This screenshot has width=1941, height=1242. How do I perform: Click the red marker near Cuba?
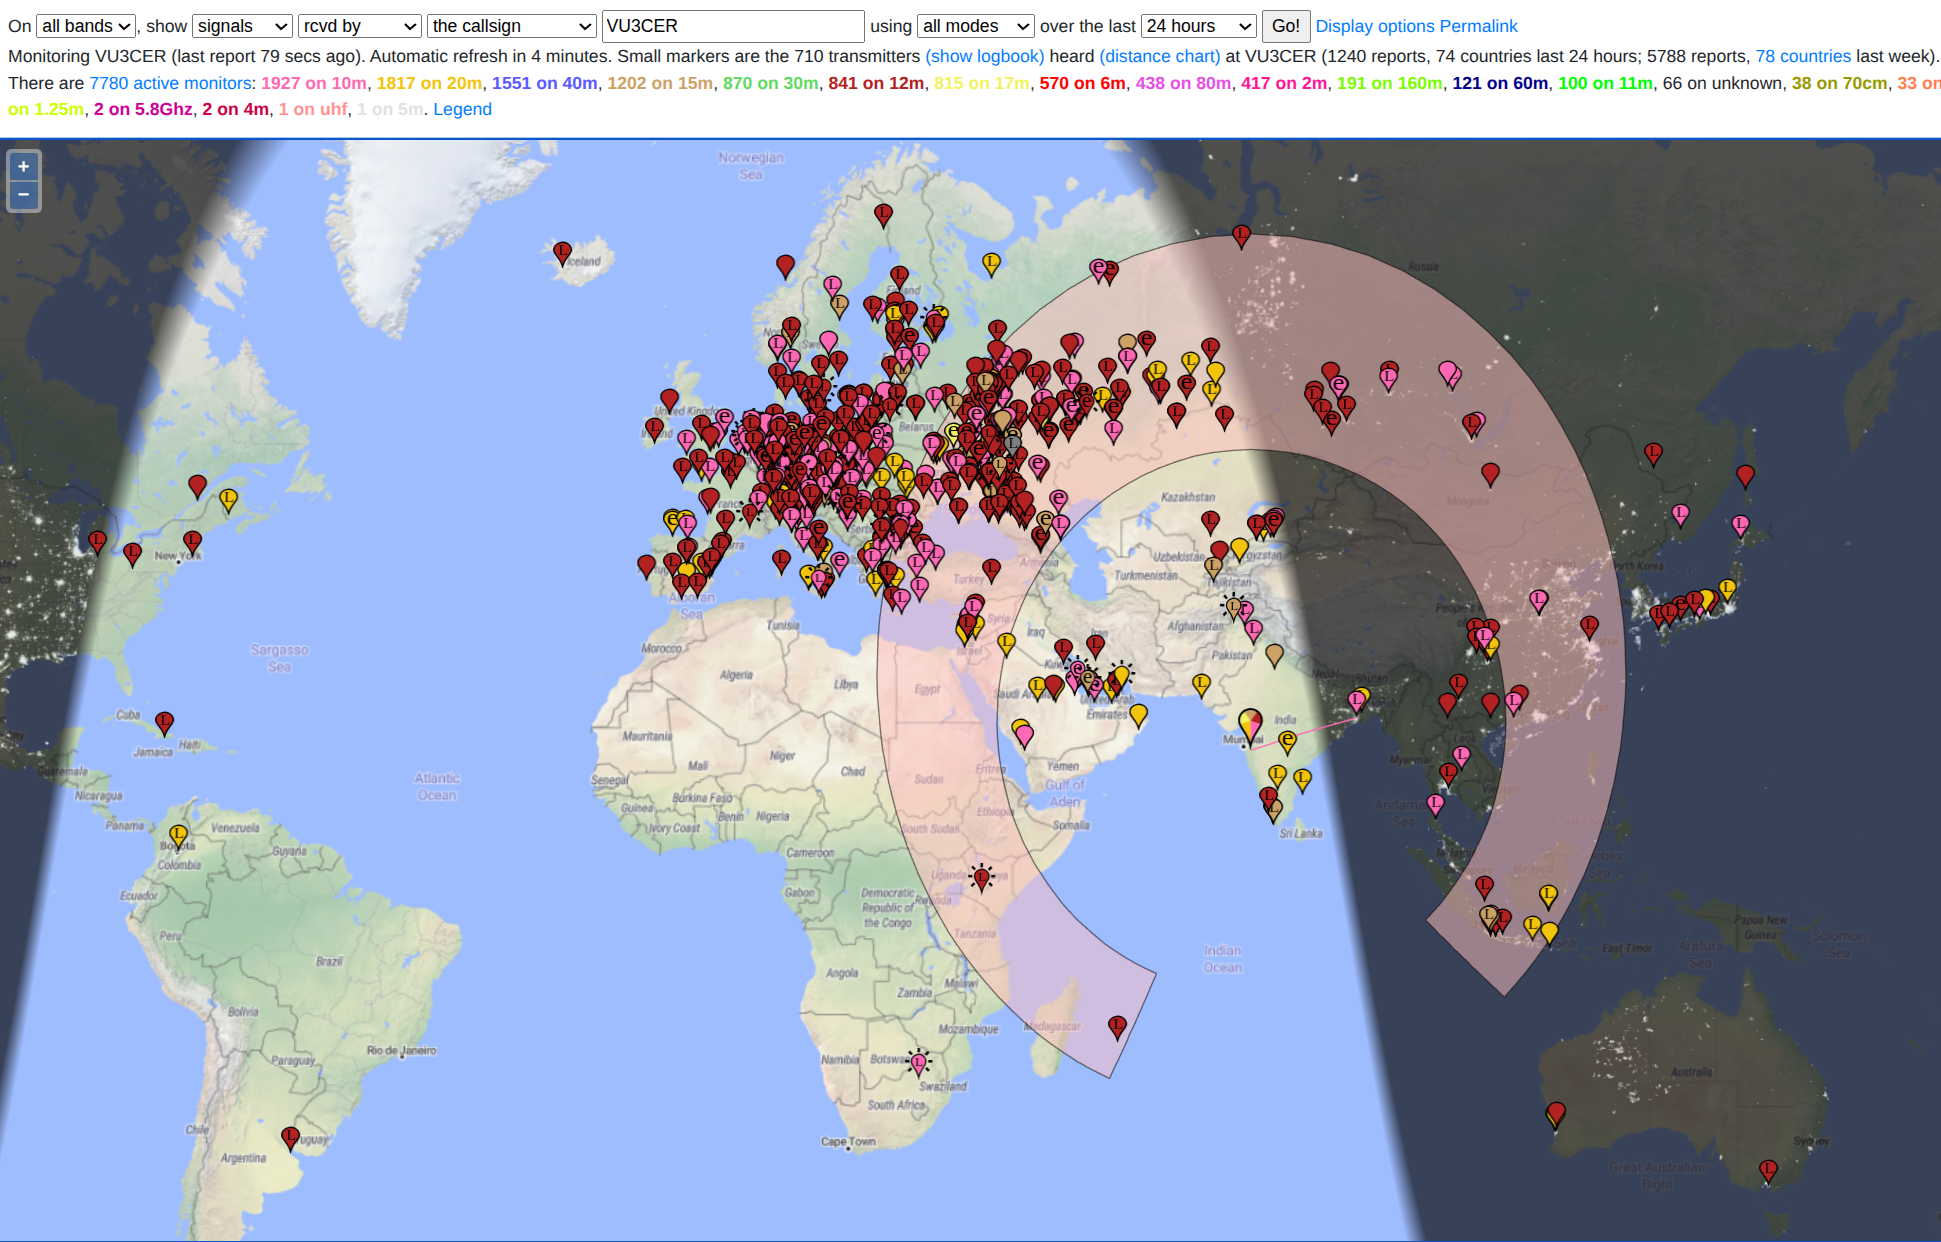coord(164,721)
